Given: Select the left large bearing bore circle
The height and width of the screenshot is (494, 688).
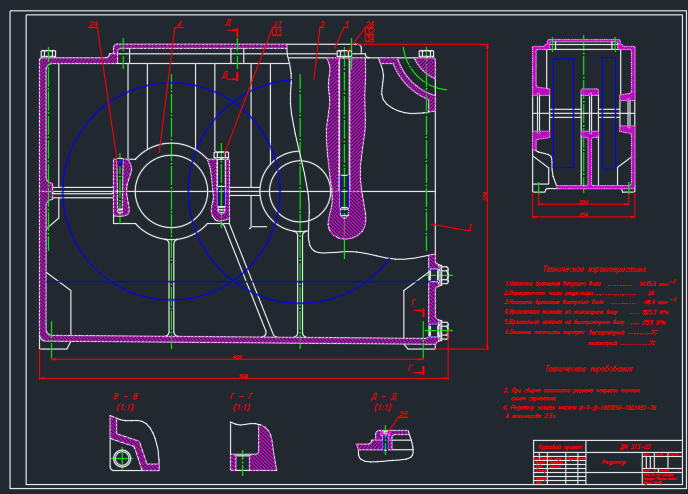Looking at the screenshot, I should pyautogui.click(x=172, y=190).
